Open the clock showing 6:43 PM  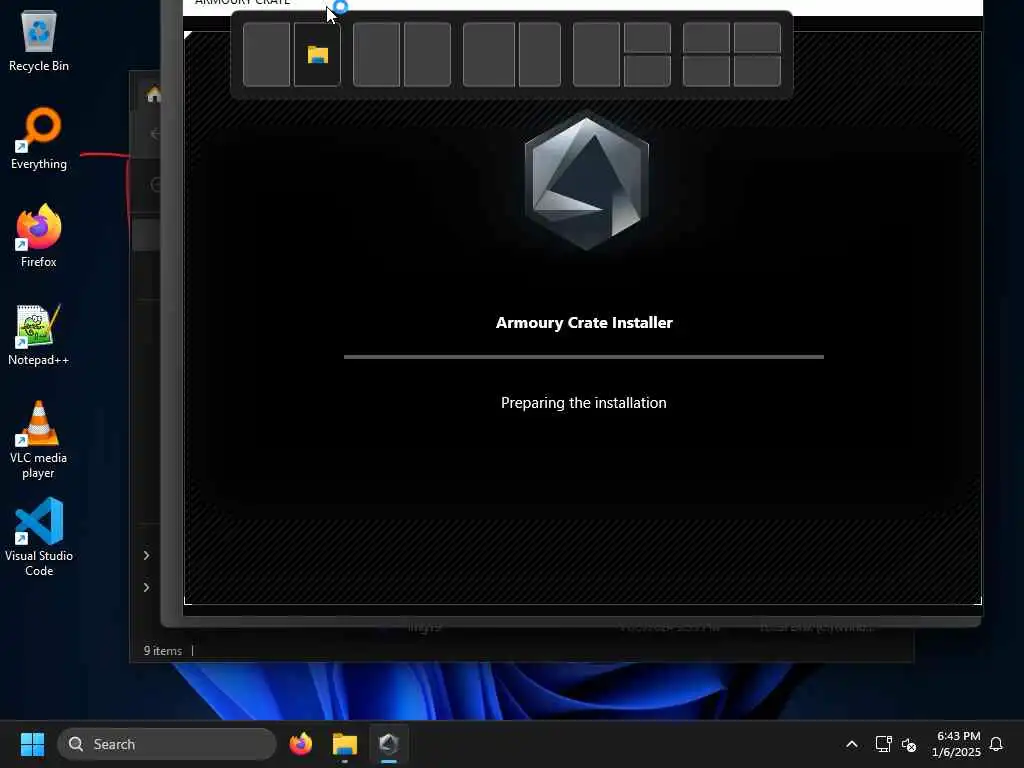pyautogui.click(x=956, y=744)
